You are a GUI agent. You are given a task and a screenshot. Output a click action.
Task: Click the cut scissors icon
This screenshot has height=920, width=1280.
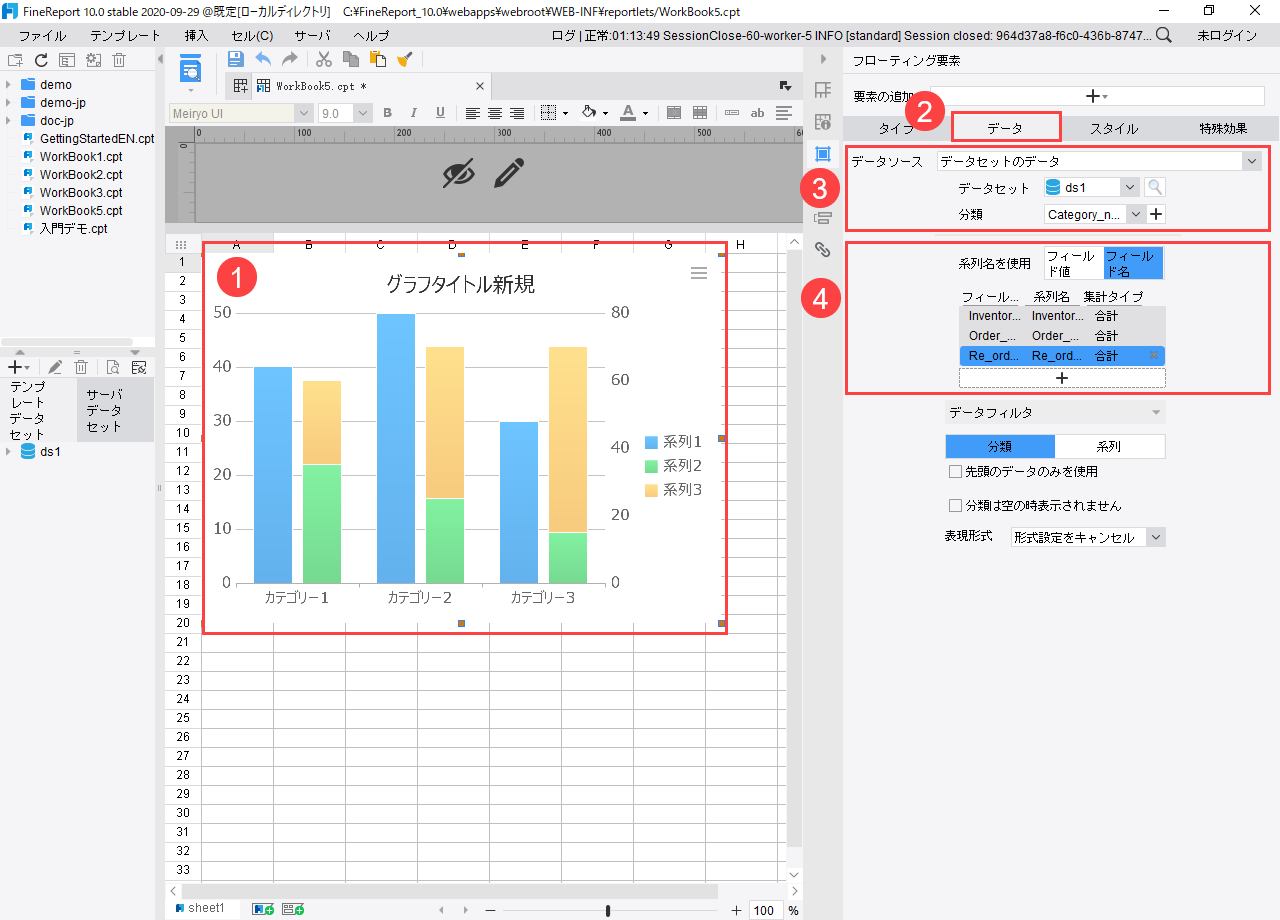pos(324,59)
